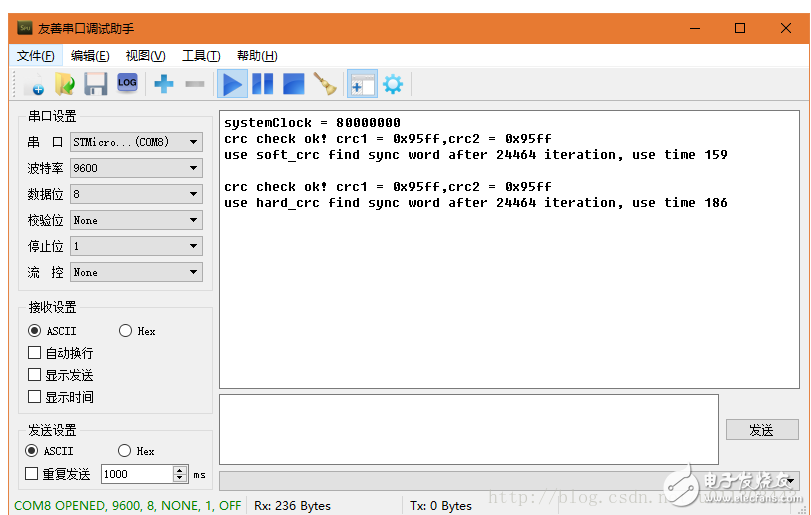Click the new file icon in toolbar
Screen dimensions: 811x515
33,84
